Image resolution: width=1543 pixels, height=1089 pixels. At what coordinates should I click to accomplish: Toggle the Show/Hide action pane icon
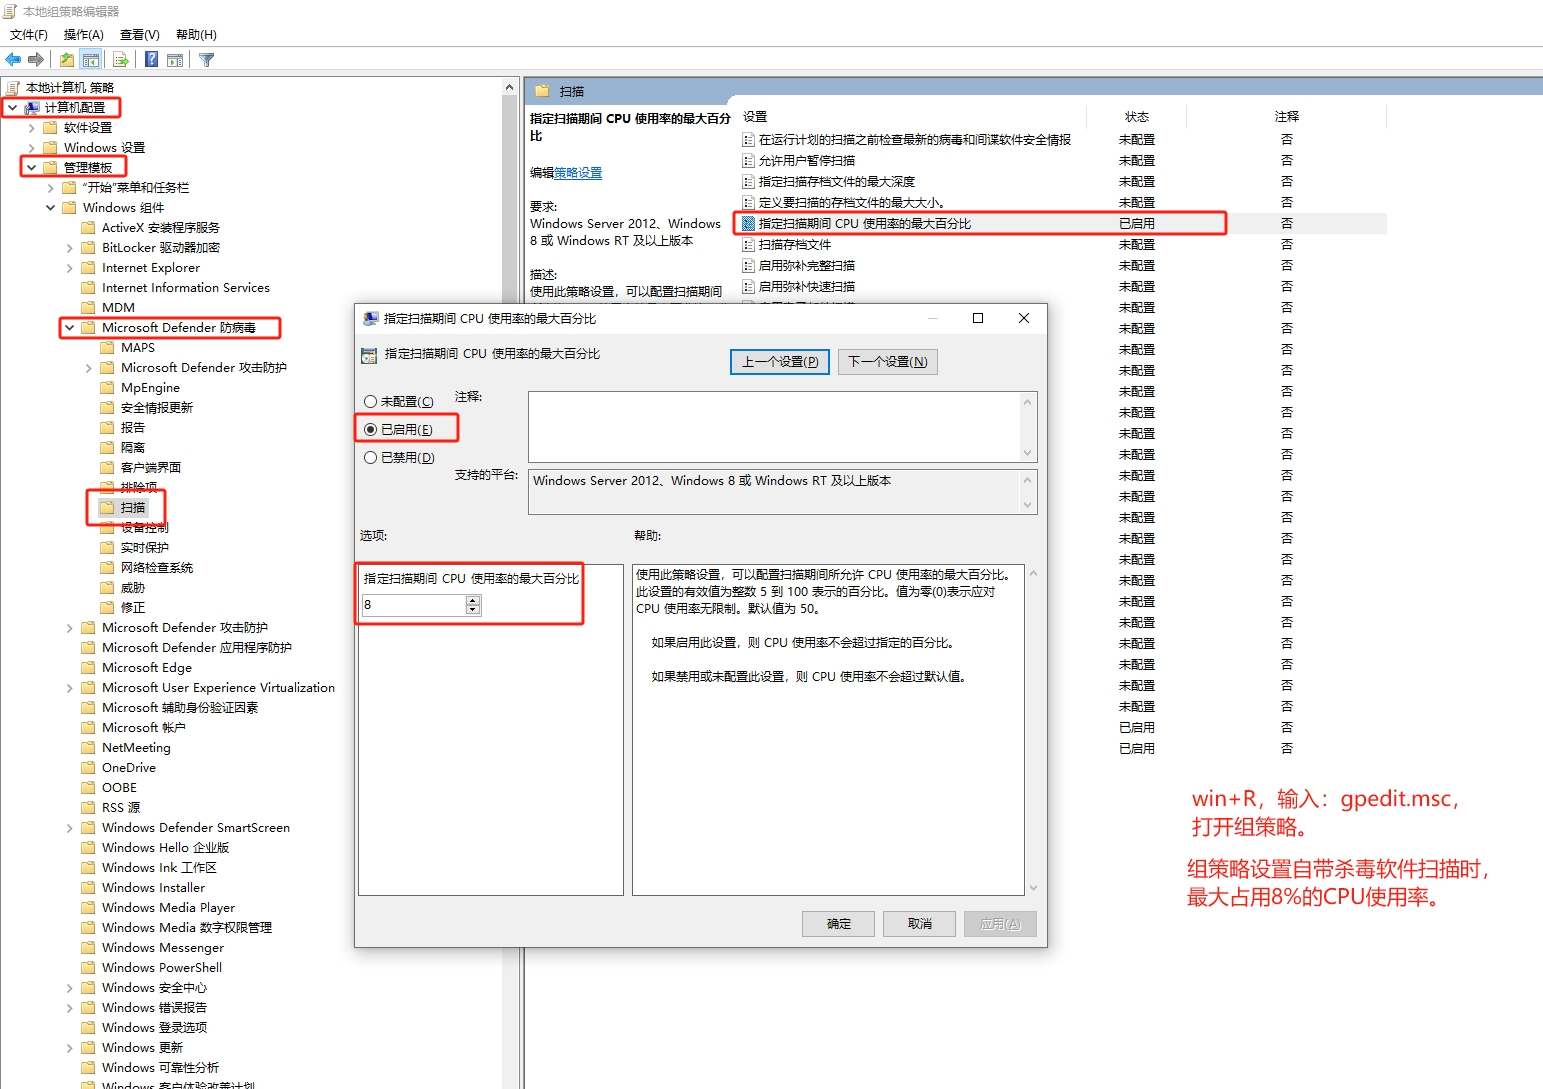(175, 60)
